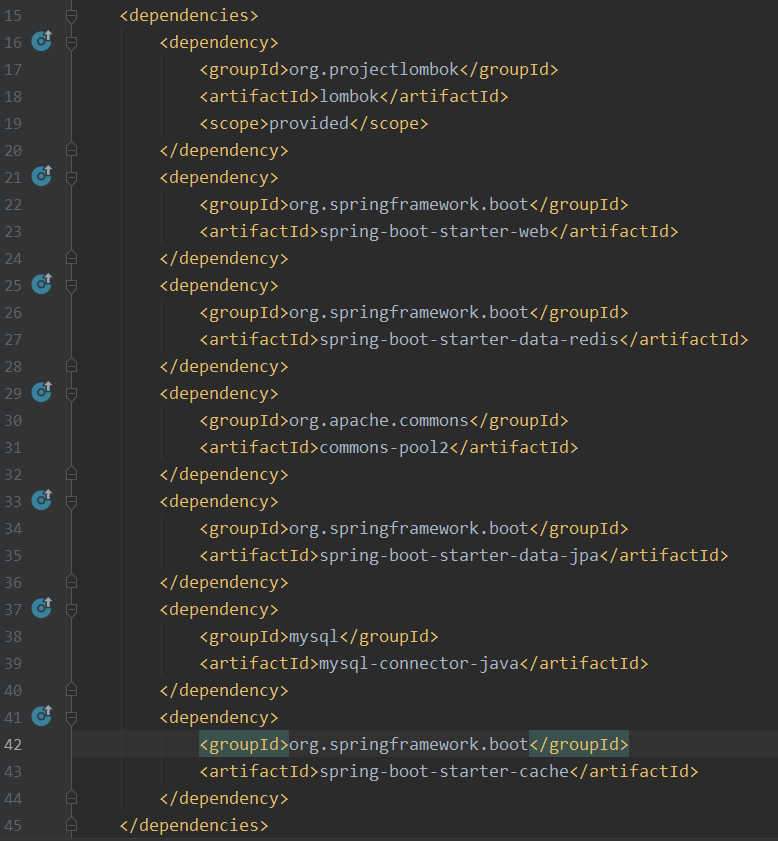Click spring-boot-starter-data-redis artifactId text
Viewport: 778px width, 841px height.
(469, 340)
